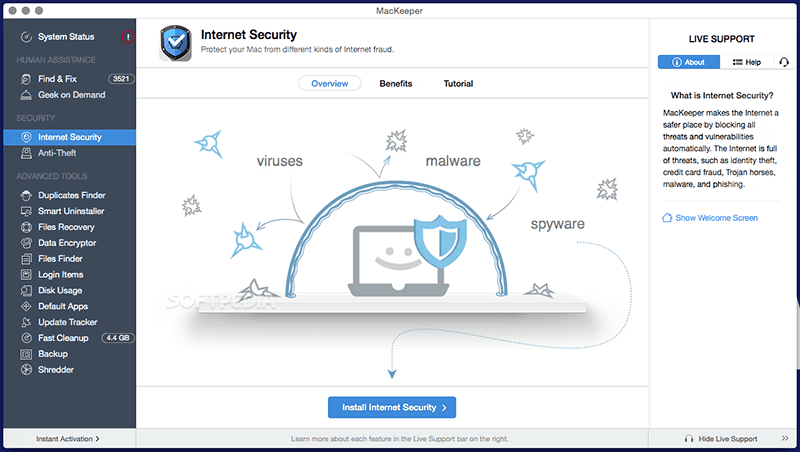
Task: Click the MacKeeper window title
Action: point(399,11)
